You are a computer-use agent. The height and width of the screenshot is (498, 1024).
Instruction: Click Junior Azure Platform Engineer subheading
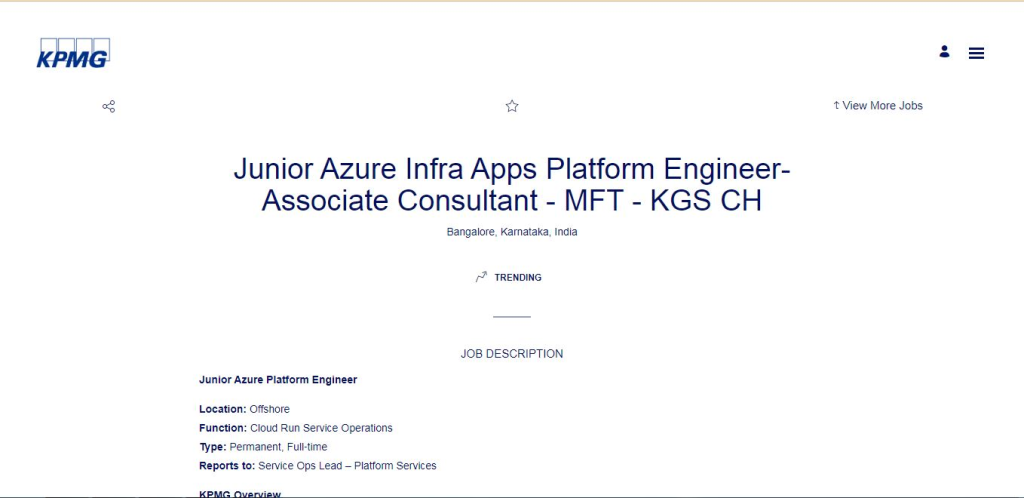pos(278,380)
